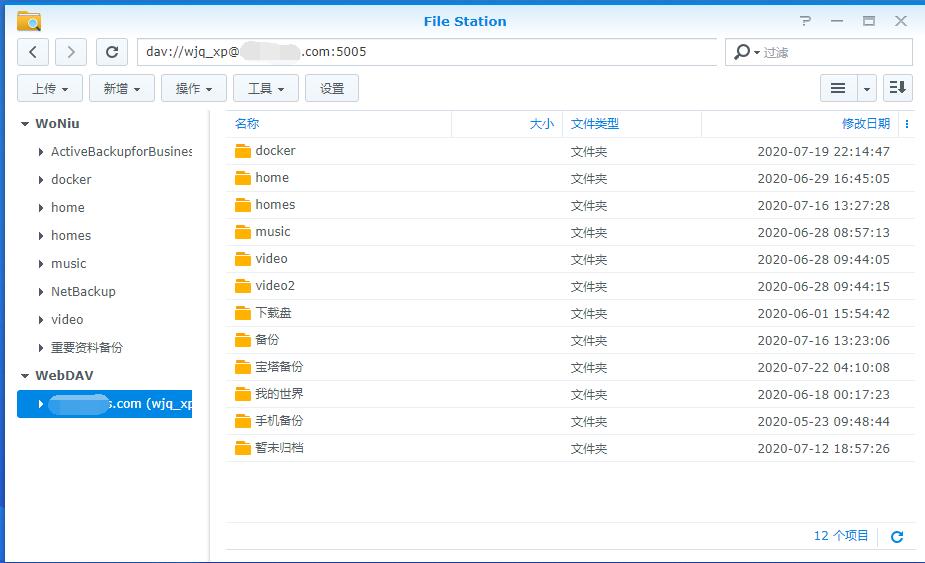Expand the 新增 create dropdown

[122, 88]
